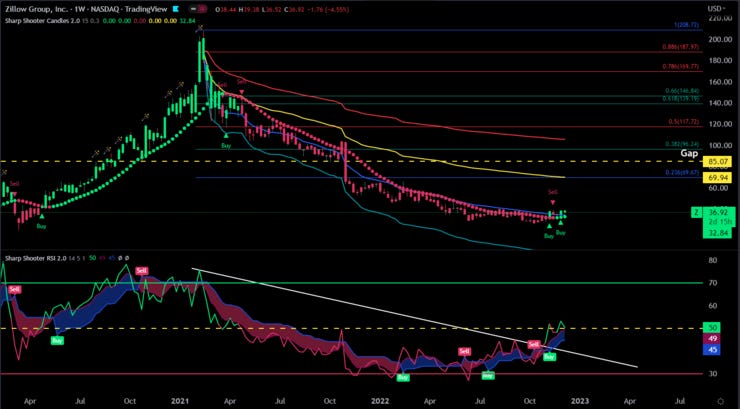This screenshot has width=740, height=409.
Task: Open chart settings gear at the bottom-right corner
Action: [x=720, y=401]
